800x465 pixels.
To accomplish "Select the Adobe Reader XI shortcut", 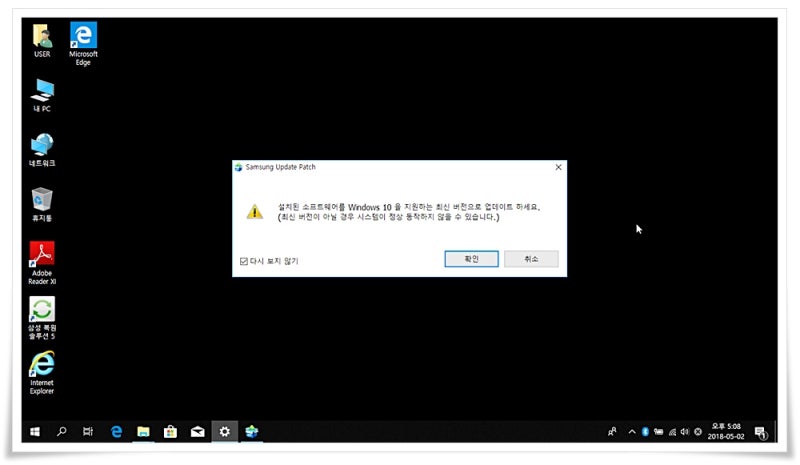I will click(42, 263).
